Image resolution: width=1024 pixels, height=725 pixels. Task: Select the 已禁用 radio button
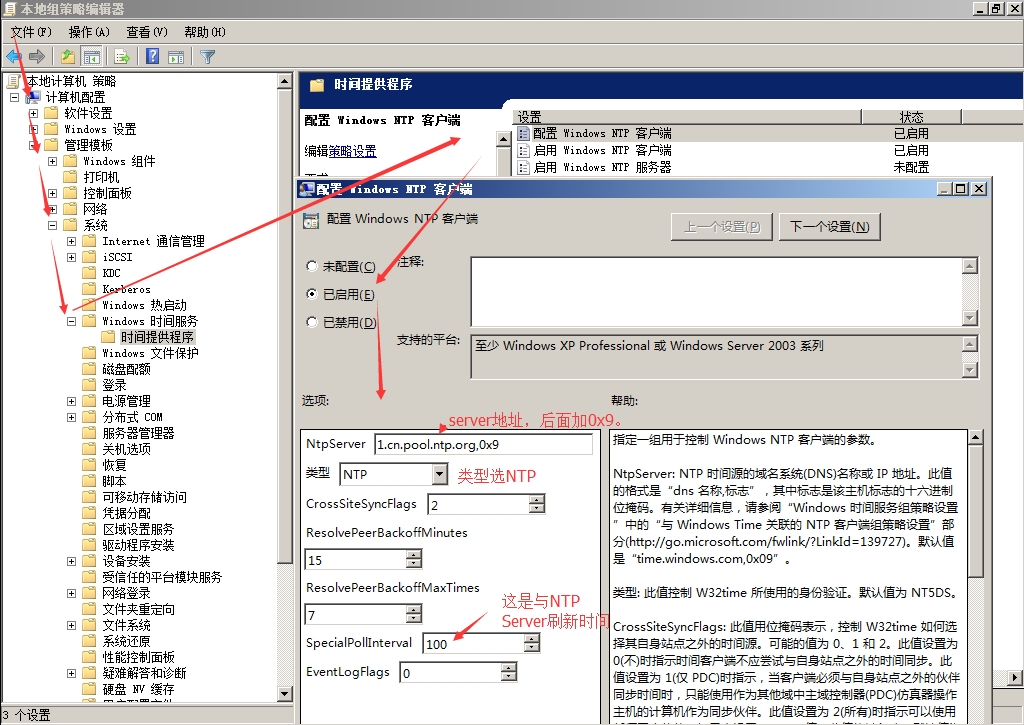[x=312, y=322]
